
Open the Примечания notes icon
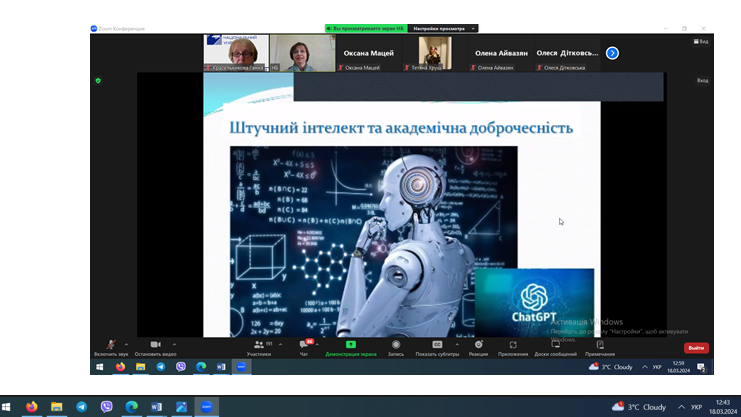[600, 345]
